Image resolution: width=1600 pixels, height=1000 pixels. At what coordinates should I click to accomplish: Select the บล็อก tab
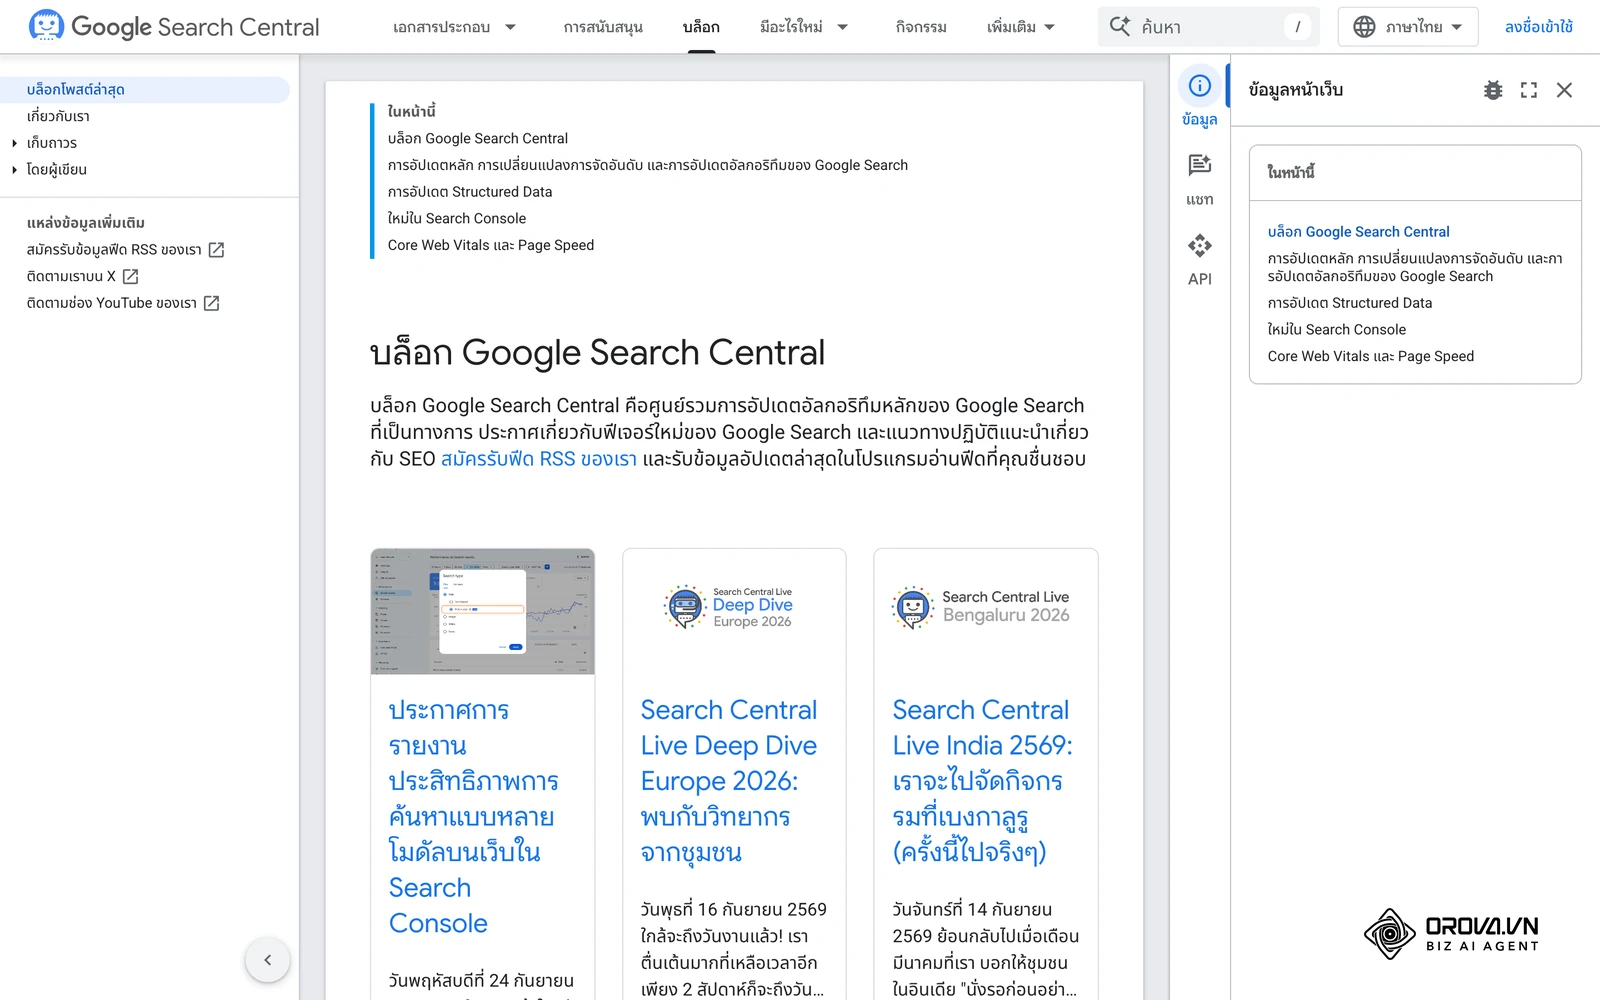(x=701, y=27)
